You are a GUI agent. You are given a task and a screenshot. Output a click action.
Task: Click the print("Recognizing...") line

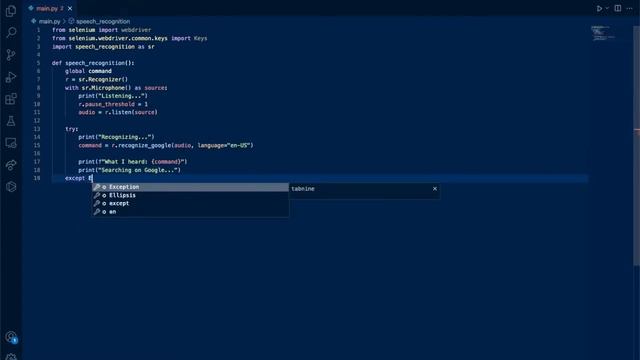click(116, 137)
